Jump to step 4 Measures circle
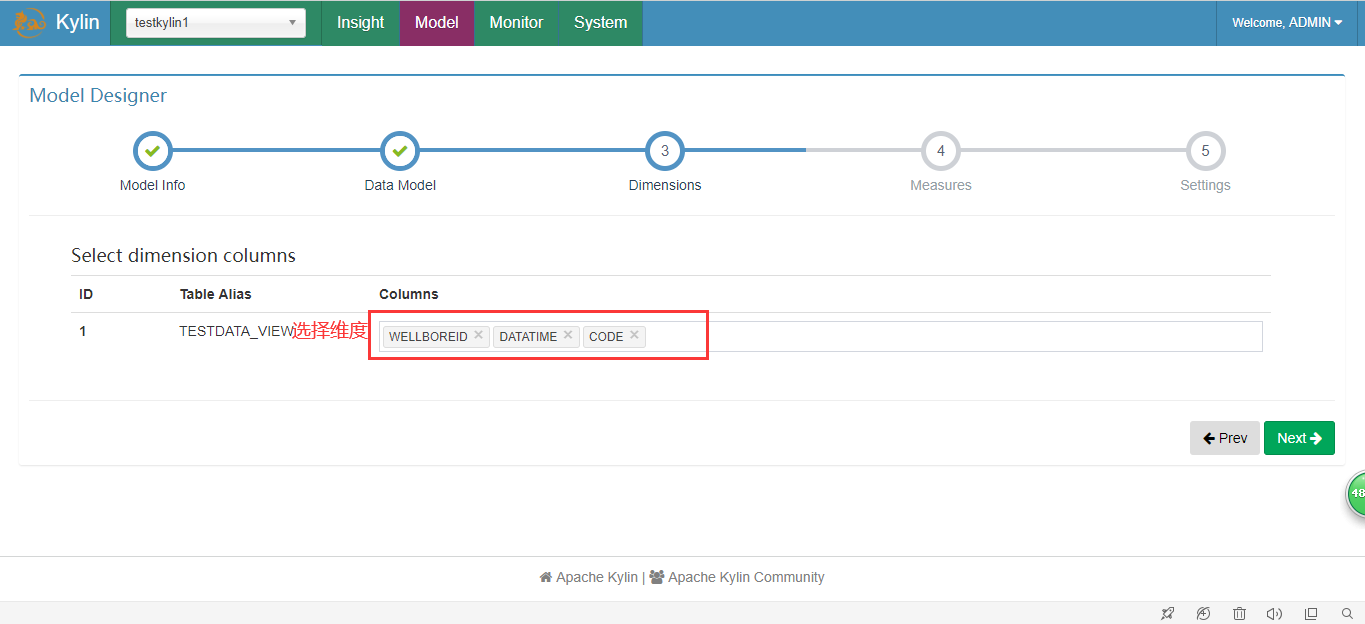Screen dimensions: 1365x624 [941, 151]
